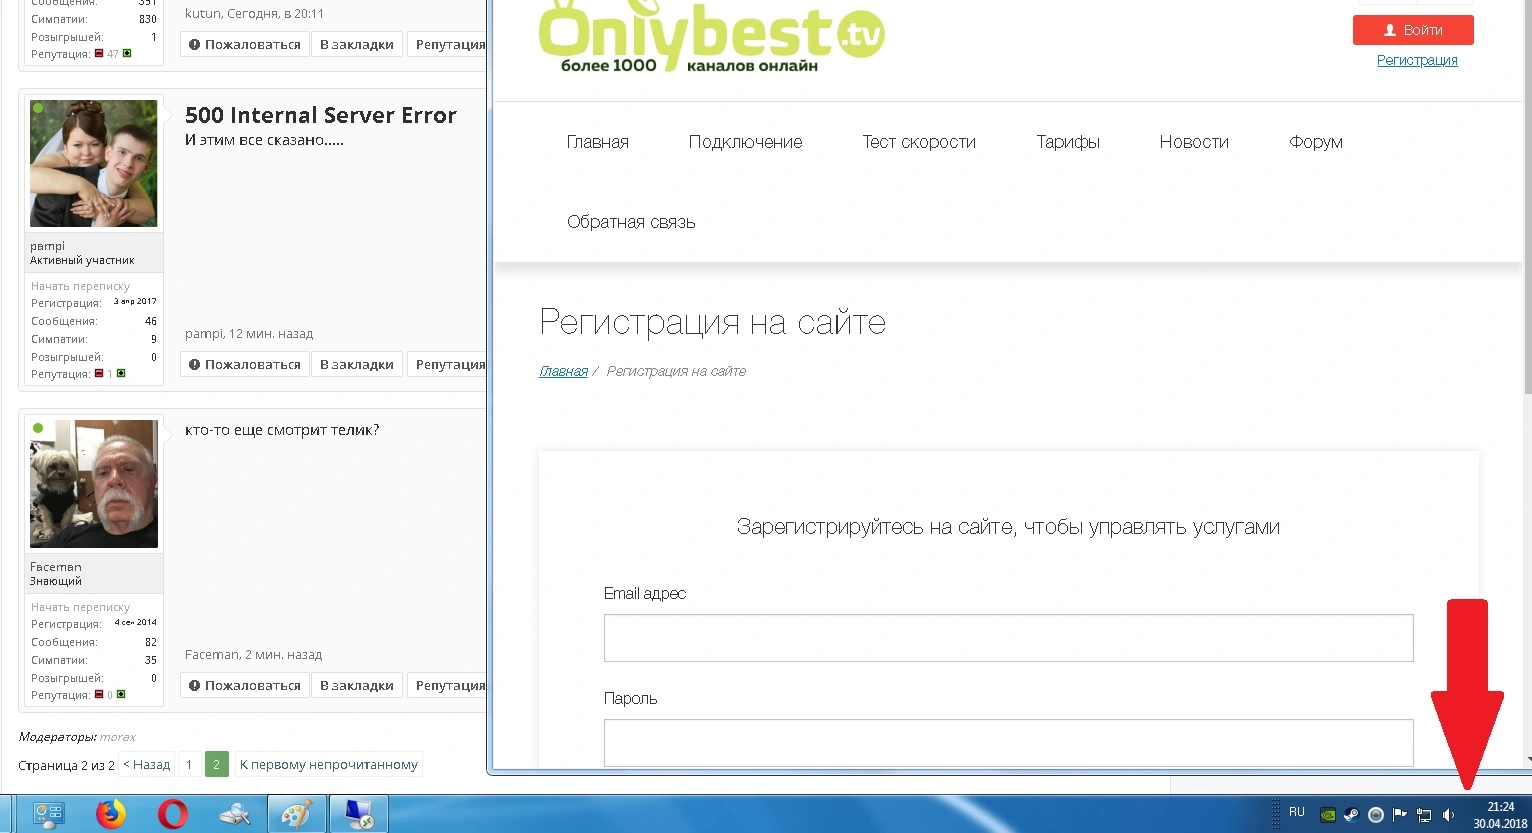Click the Onlybest.tv logo
The image size is (1532, 833).
click(712, 37)
